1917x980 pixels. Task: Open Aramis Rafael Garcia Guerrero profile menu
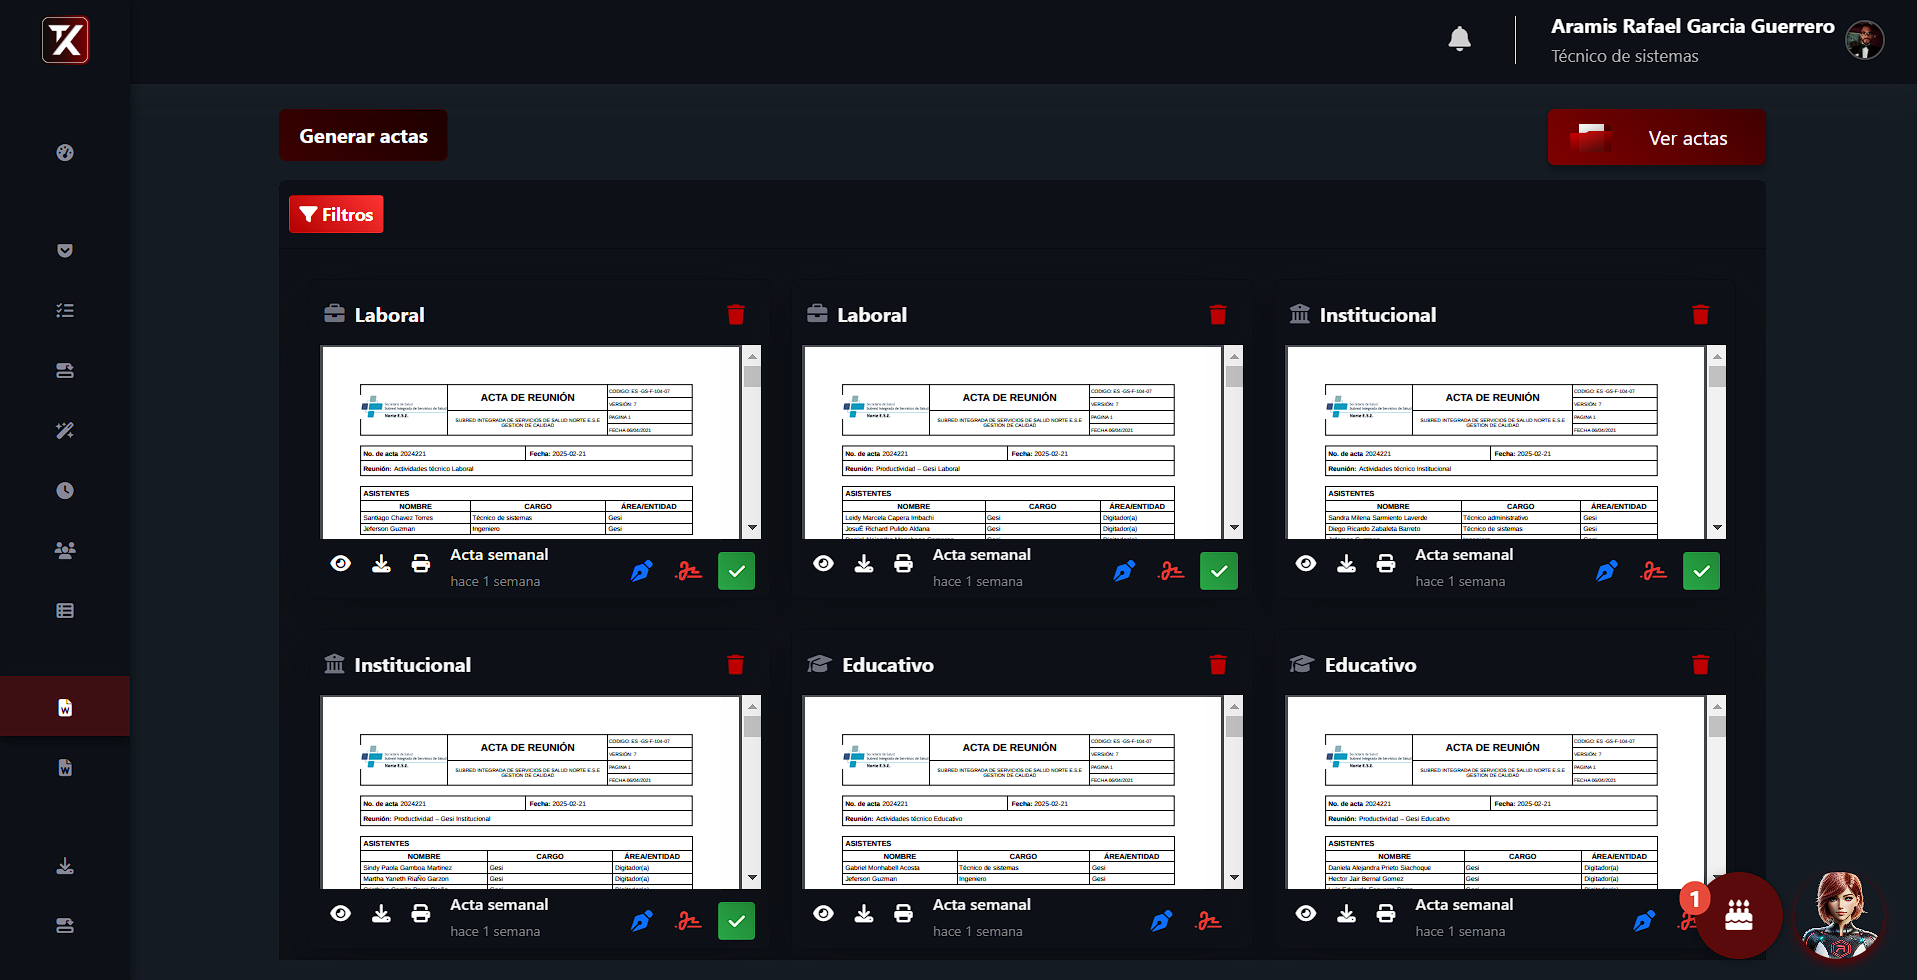tap(1692, 27)
